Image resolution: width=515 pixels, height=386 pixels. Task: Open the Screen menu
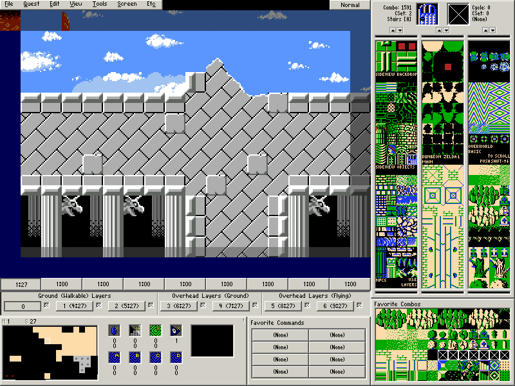pyautogui.click(x=127, y=4)
